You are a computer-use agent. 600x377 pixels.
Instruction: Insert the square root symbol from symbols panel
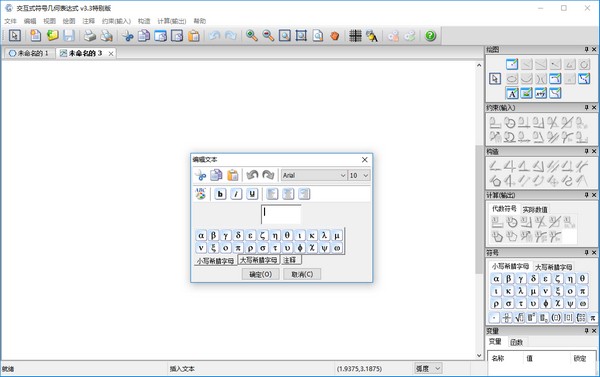(519, 317)
